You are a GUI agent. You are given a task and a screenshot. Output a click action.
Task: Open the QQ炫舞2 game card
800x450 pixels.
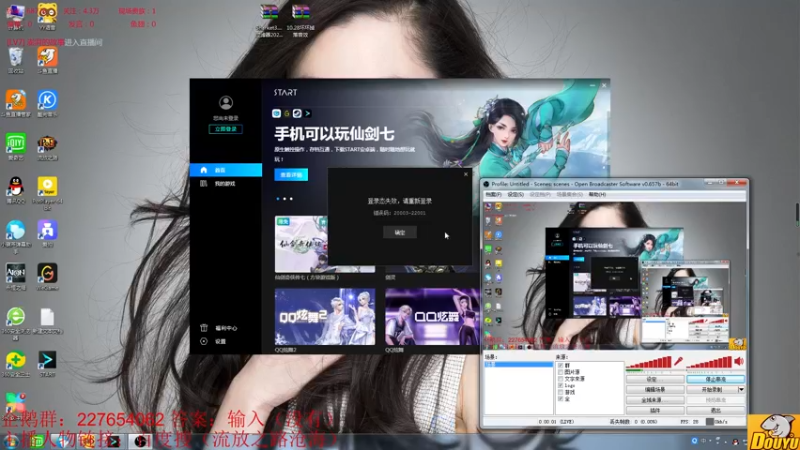pyautogui.click(x=325, y=317)
